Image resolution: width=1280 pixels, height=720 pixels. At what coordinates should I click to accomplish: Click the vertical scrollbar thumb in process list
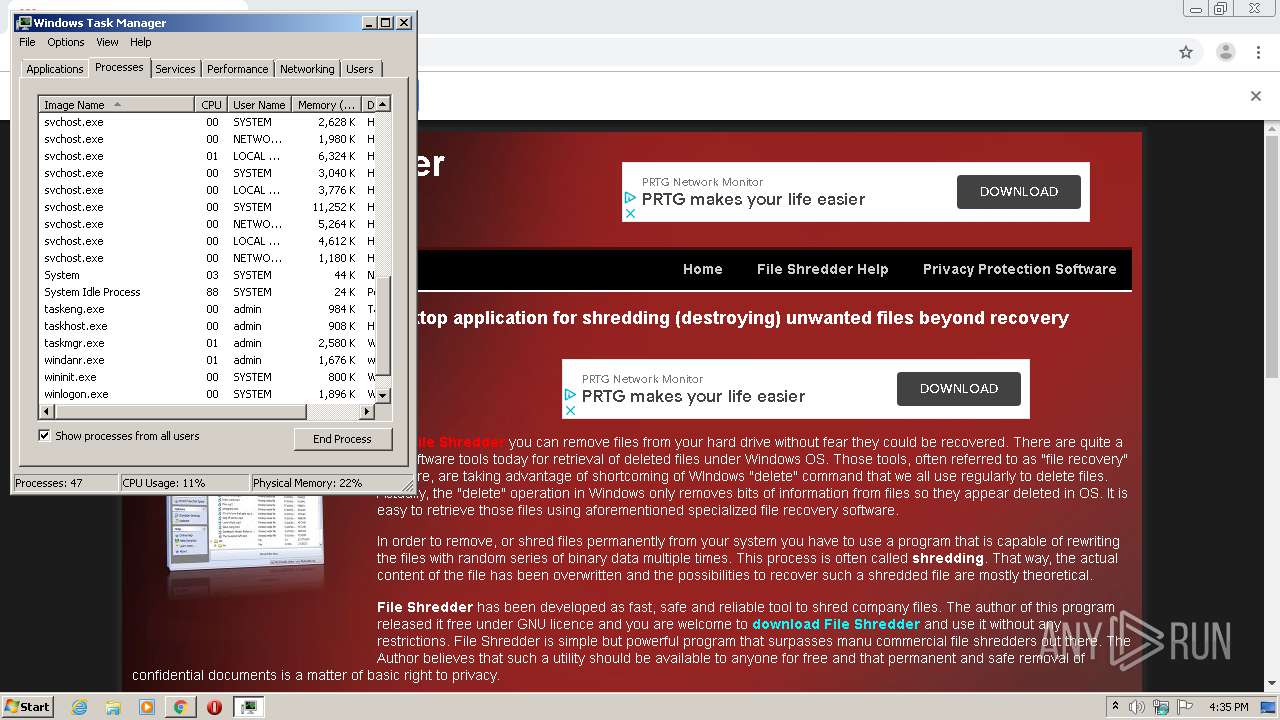pos(383,326)
